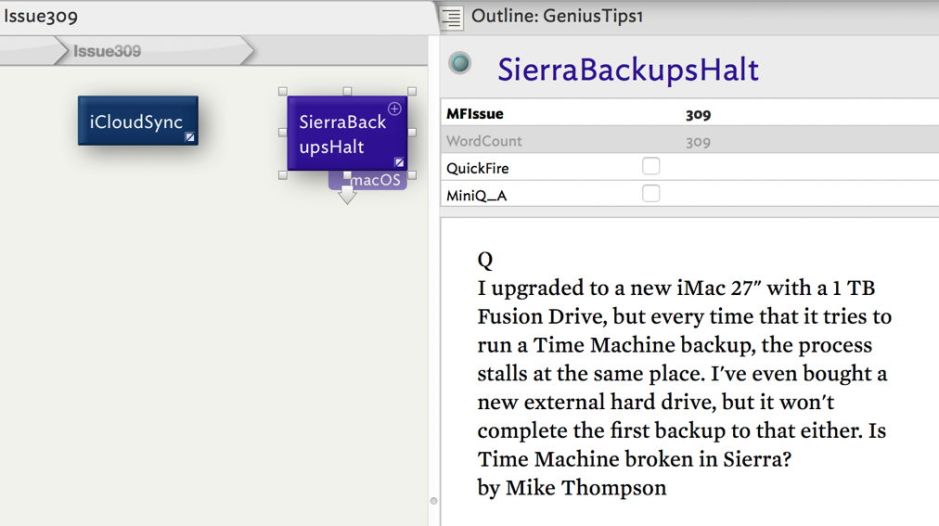Click the corner badge on the SierraBackupsHalt note

[x=398, y=162]
